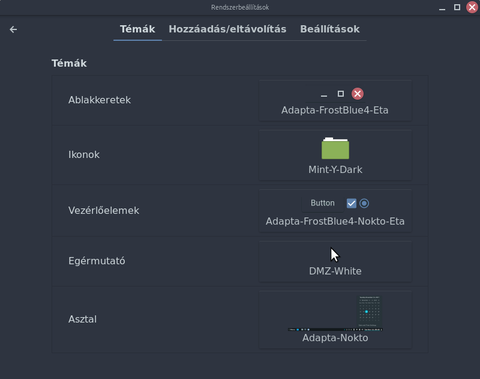Viewport: 480px width, 379px height.
Task: Click the Adapta-Nokto desktop preview thumbnail
Action: [335, 313]
